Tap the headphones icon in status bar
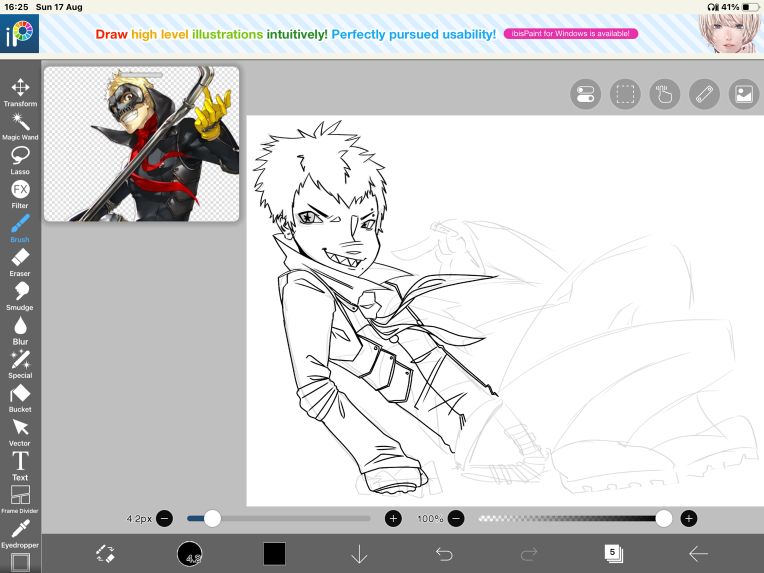Screen dimensions: 764x573 [x=713, y=7]
